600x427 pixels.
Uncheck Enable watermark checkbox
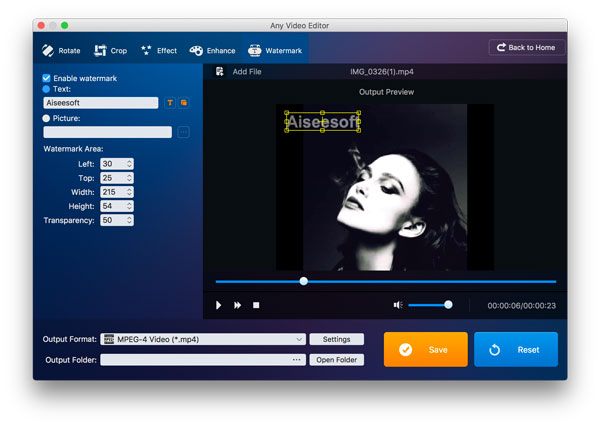point(47,78)
